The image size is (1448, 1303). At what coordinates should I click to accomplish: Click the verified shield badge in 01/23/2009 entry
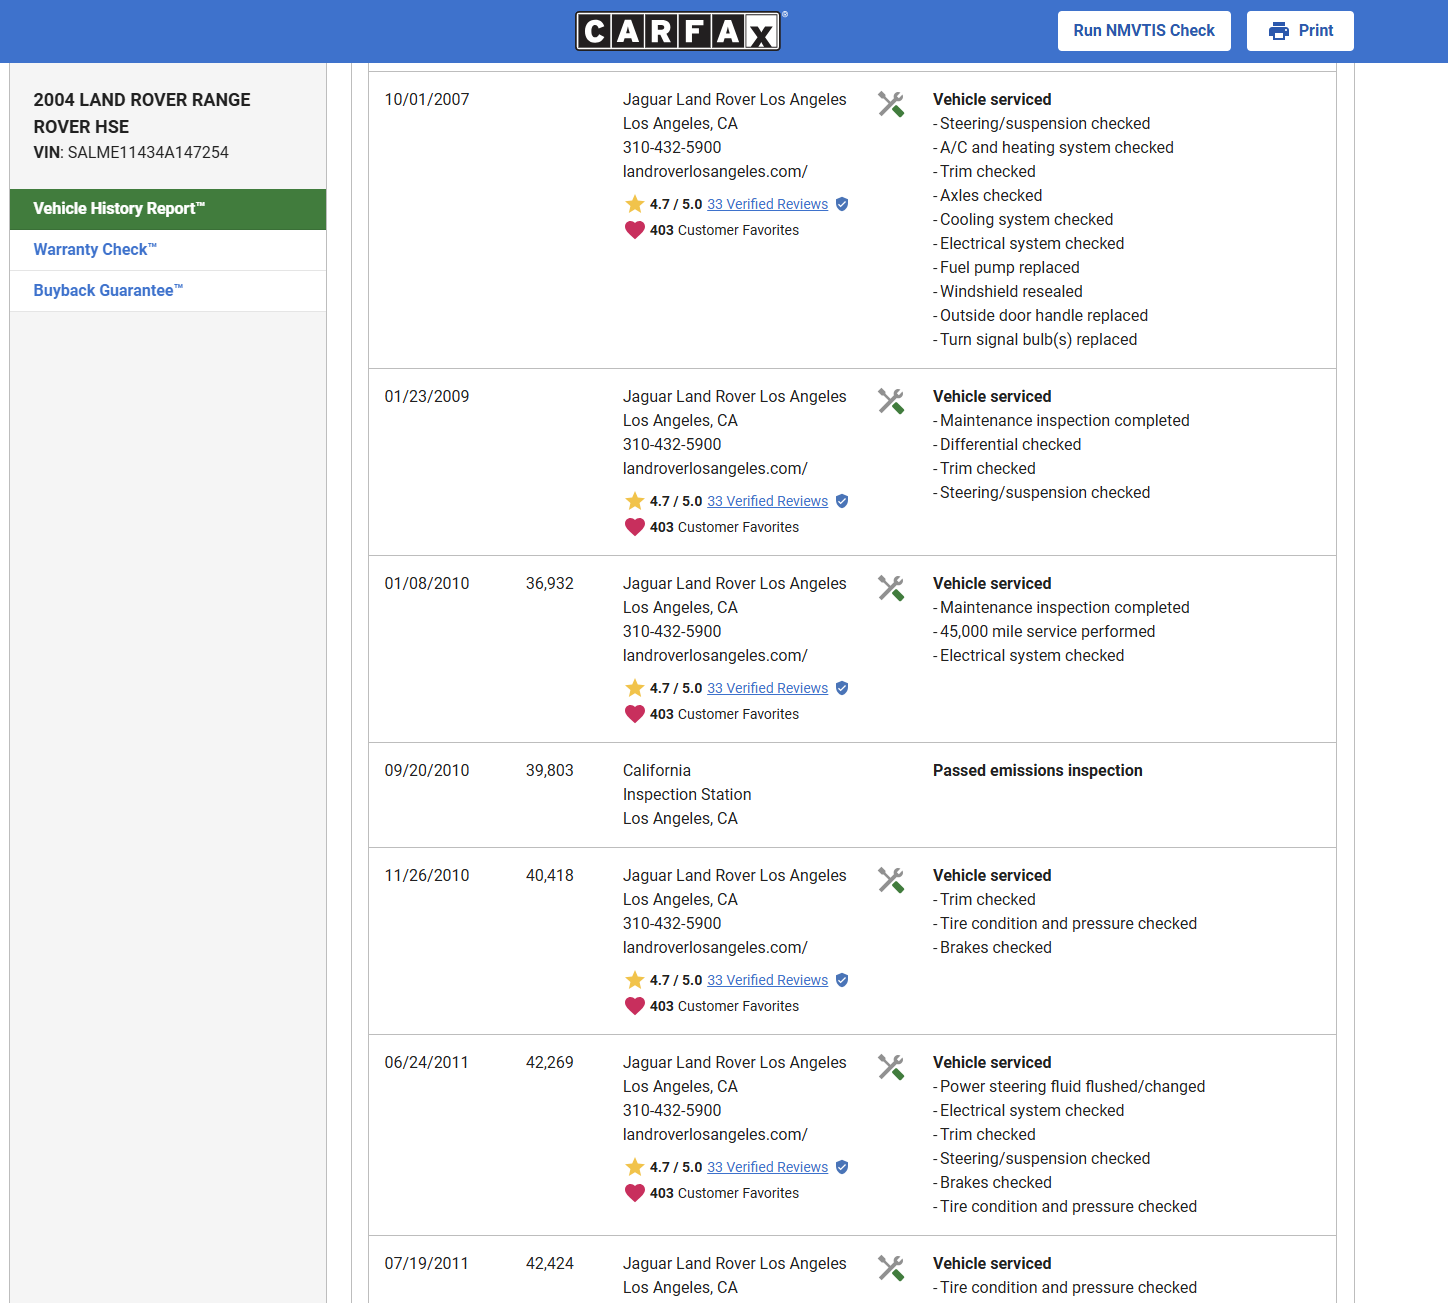[842, 501]
